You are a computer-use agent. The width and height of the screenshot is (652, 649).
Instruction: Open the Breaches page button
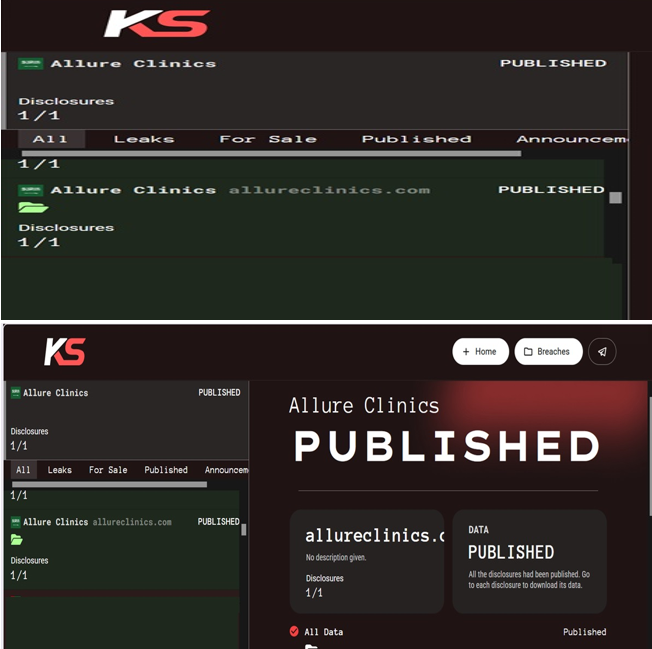[x=546, y=352]
